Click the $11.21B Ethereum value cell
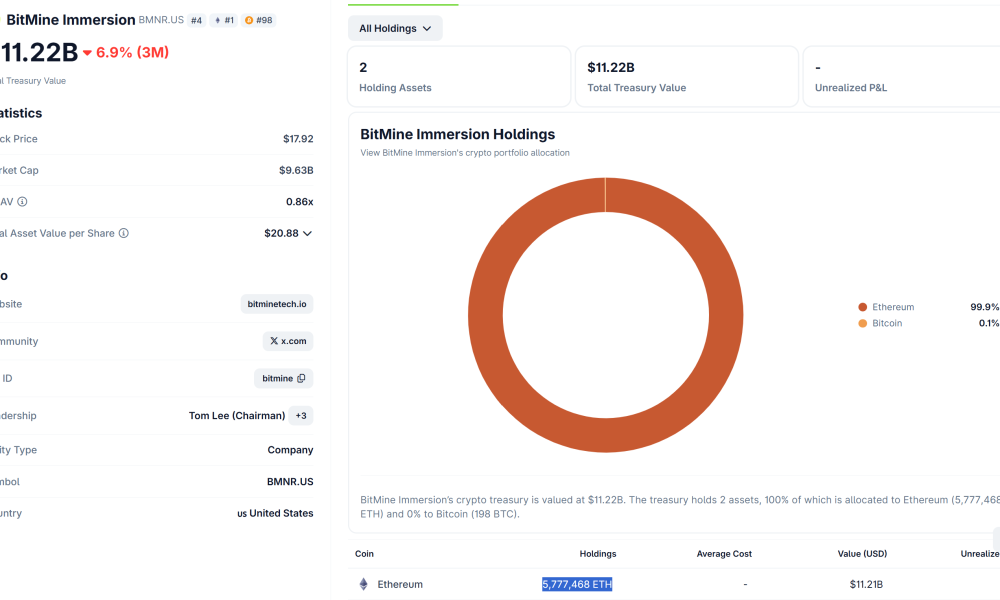 click(866, 584)
